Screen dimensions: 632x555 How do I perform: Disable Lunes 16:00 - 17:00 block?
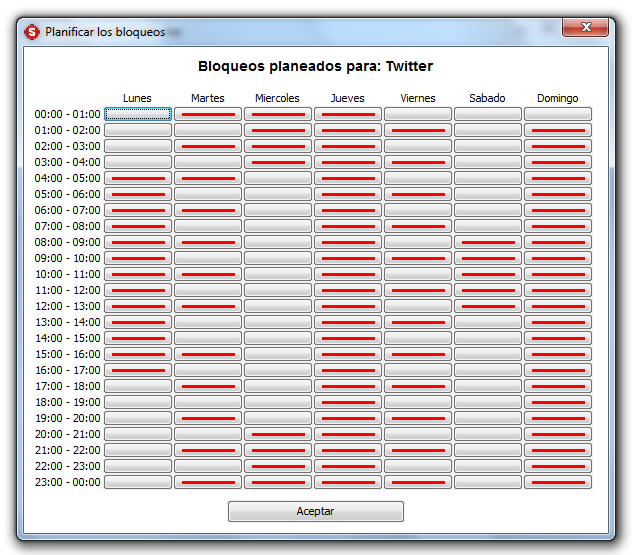[138, 370]
